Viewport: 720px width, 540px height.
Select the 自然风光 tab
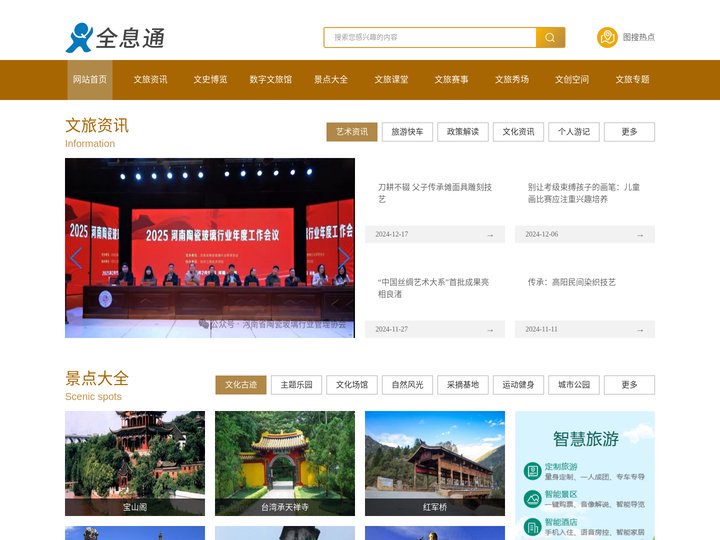[407, 385]
